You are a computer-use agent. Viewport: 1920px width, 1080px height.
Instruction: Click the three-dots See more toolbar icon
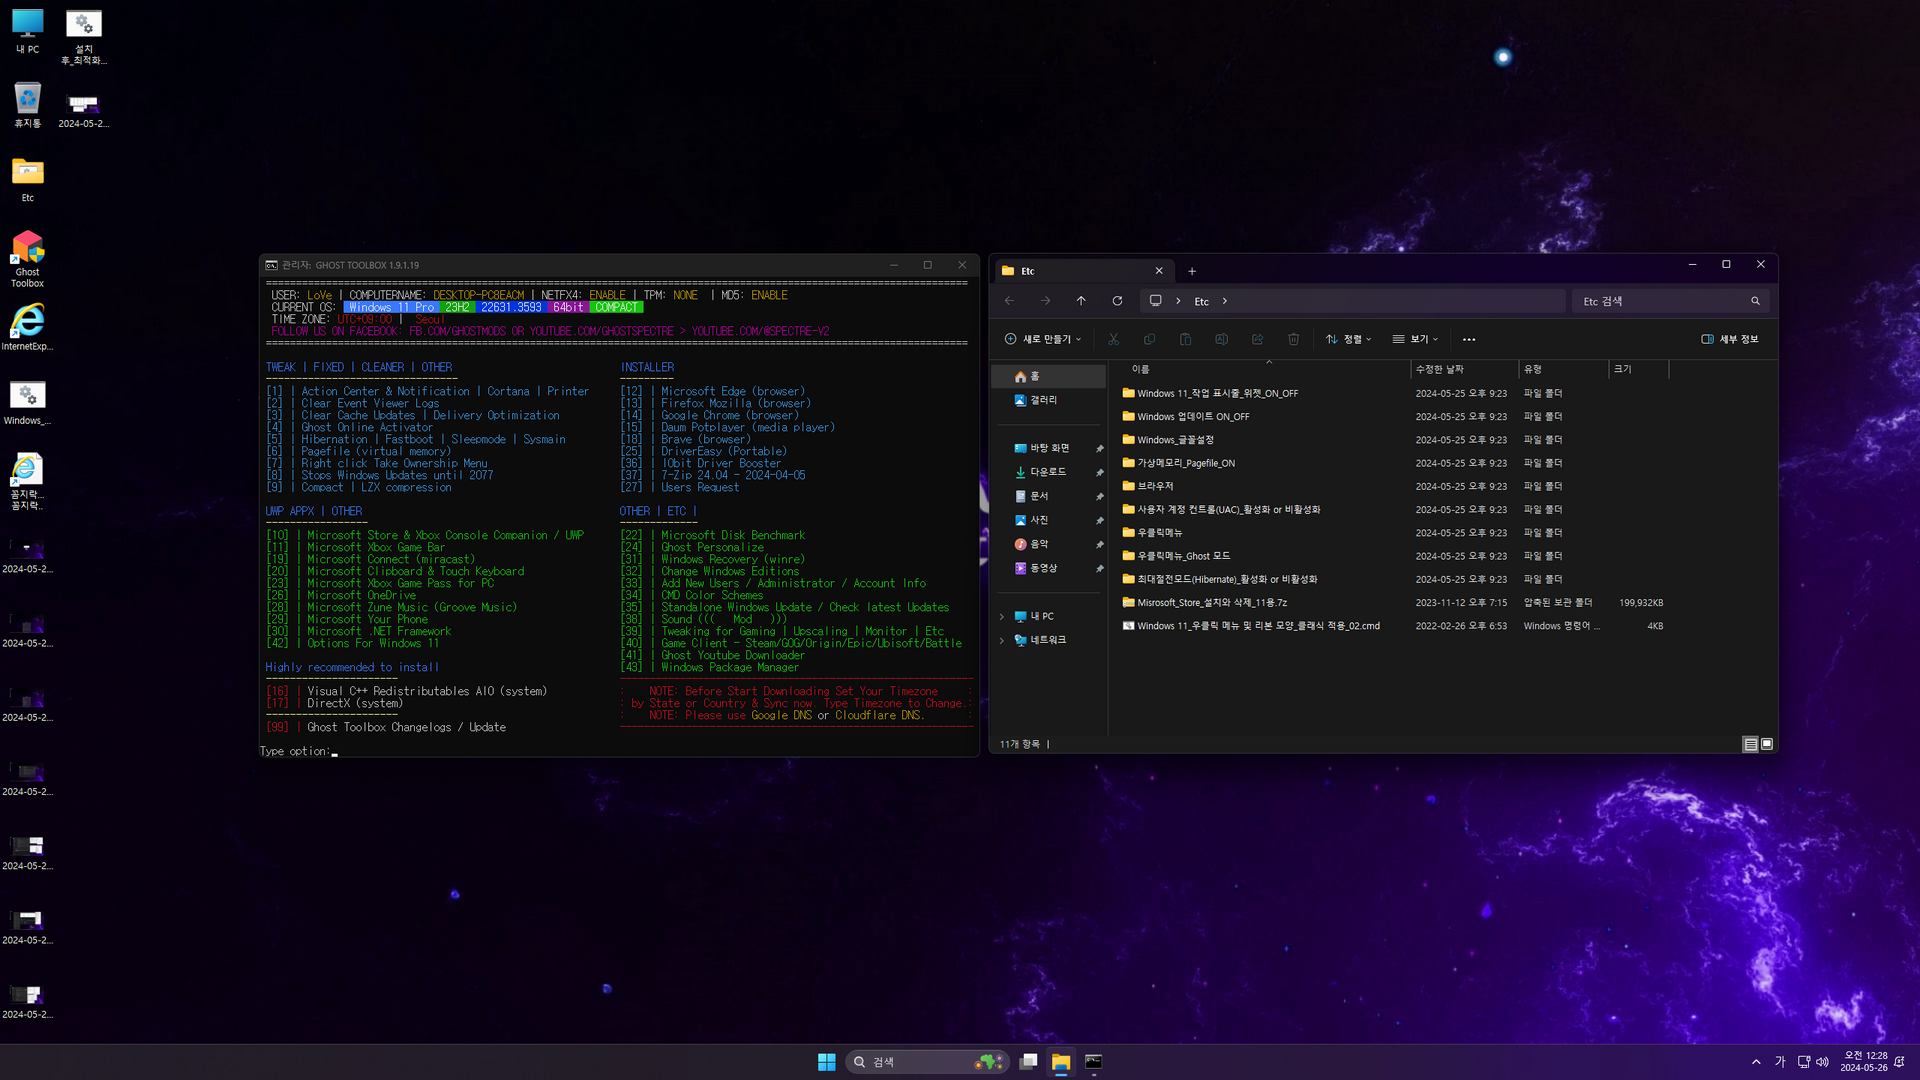(1468, 340)
